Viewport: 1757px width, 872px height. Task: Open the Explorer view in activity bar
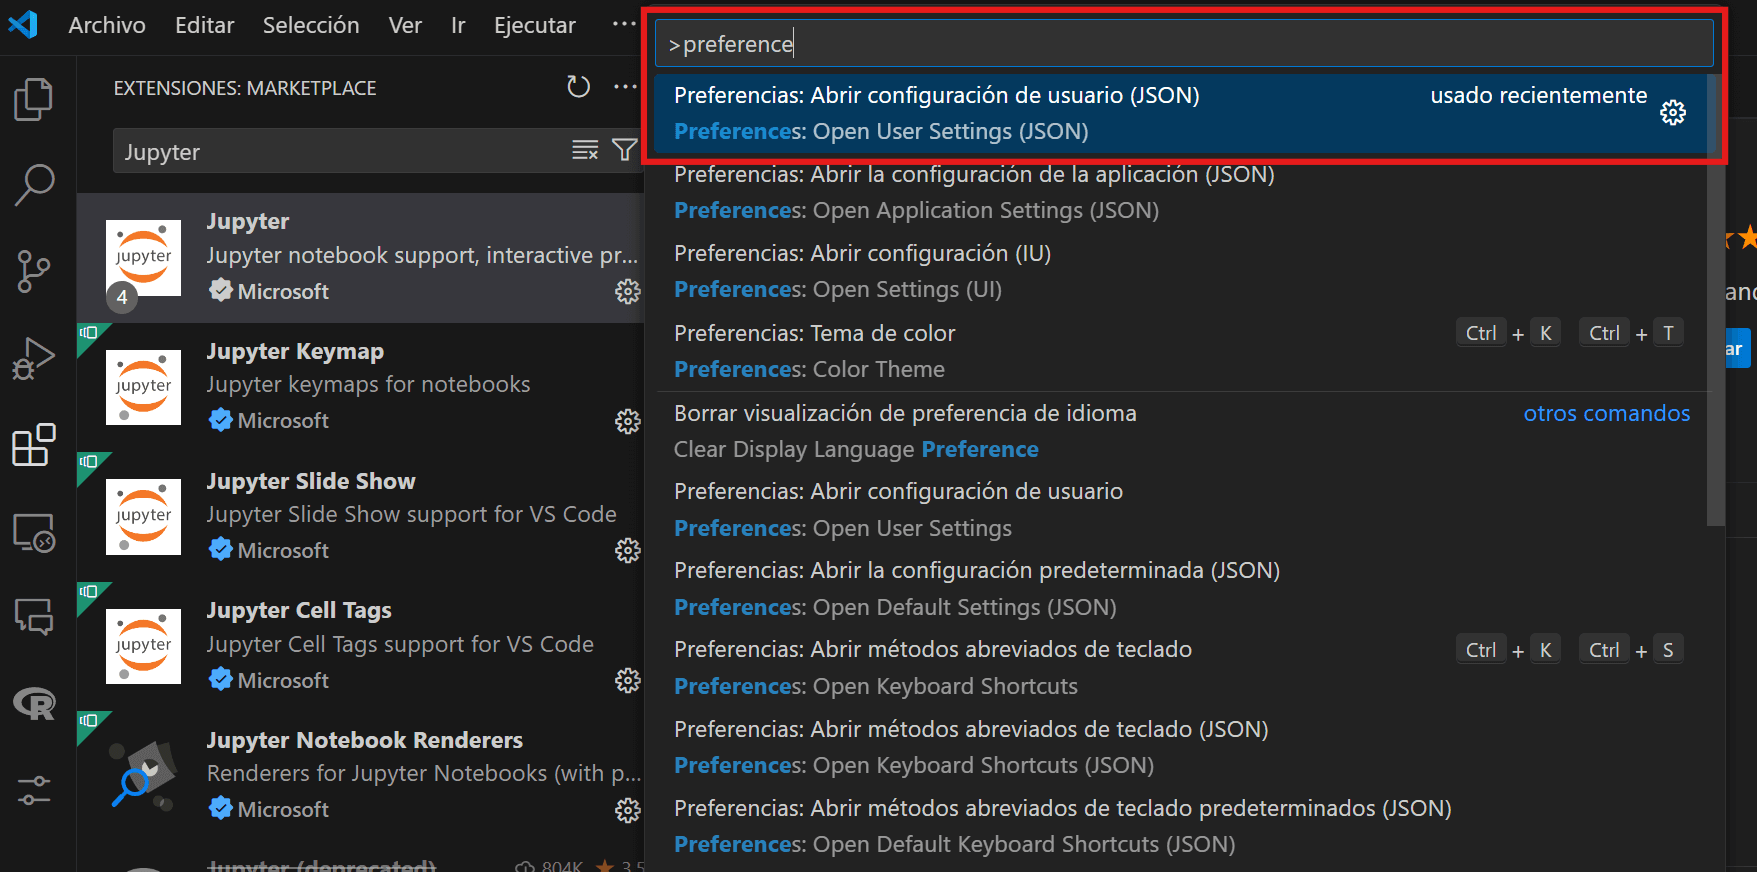point(34,99)
